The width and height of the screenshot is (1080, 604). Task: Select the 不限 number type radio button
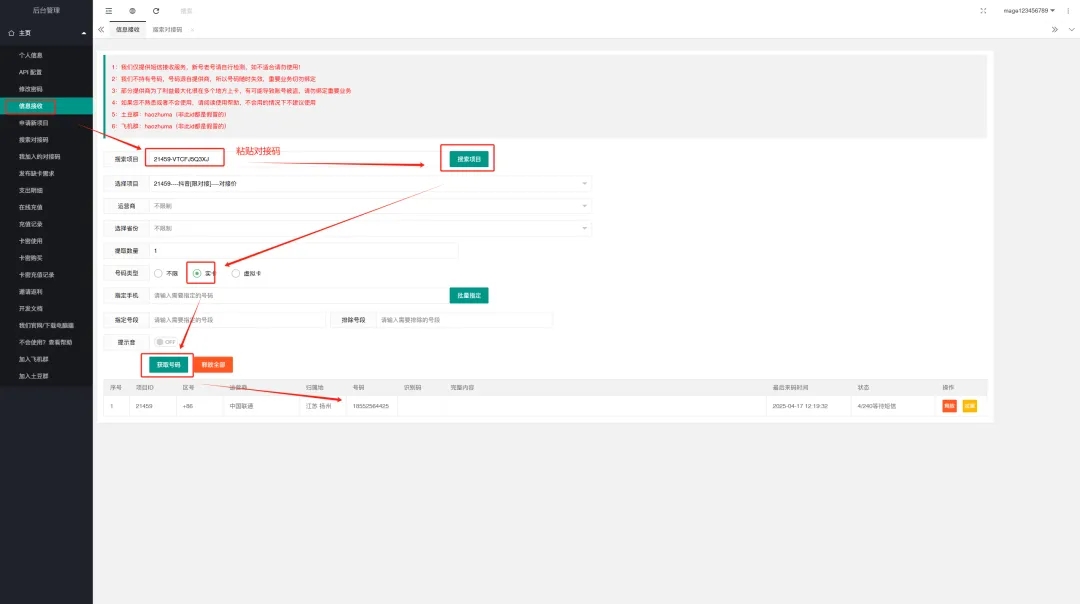158,273
